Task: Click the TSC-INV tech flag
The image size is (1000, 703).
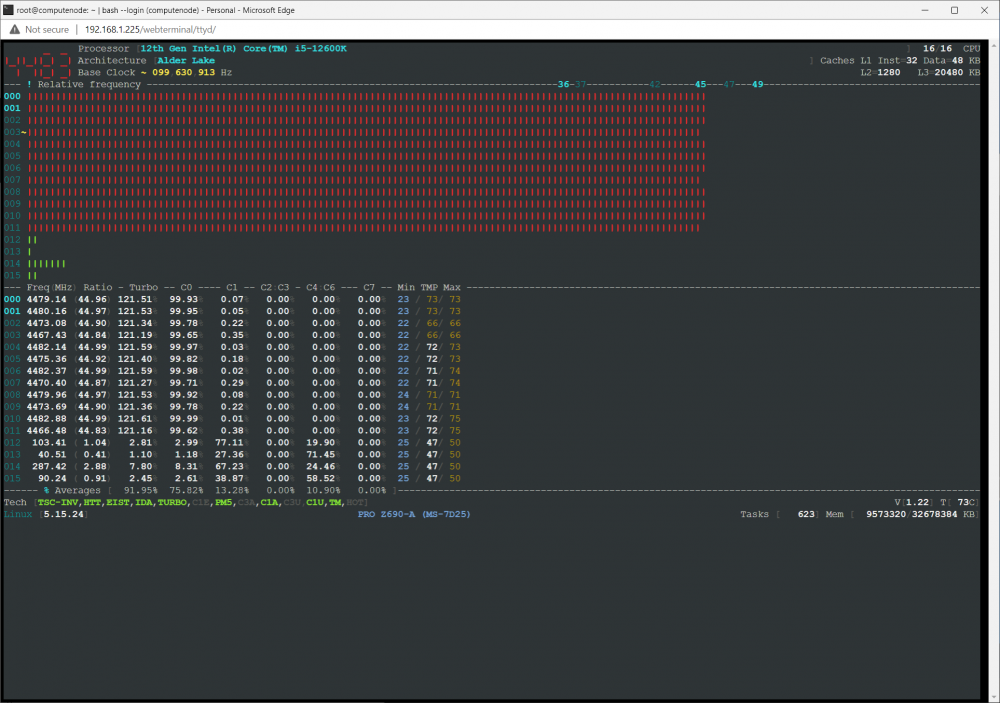Action: [58, 503]
